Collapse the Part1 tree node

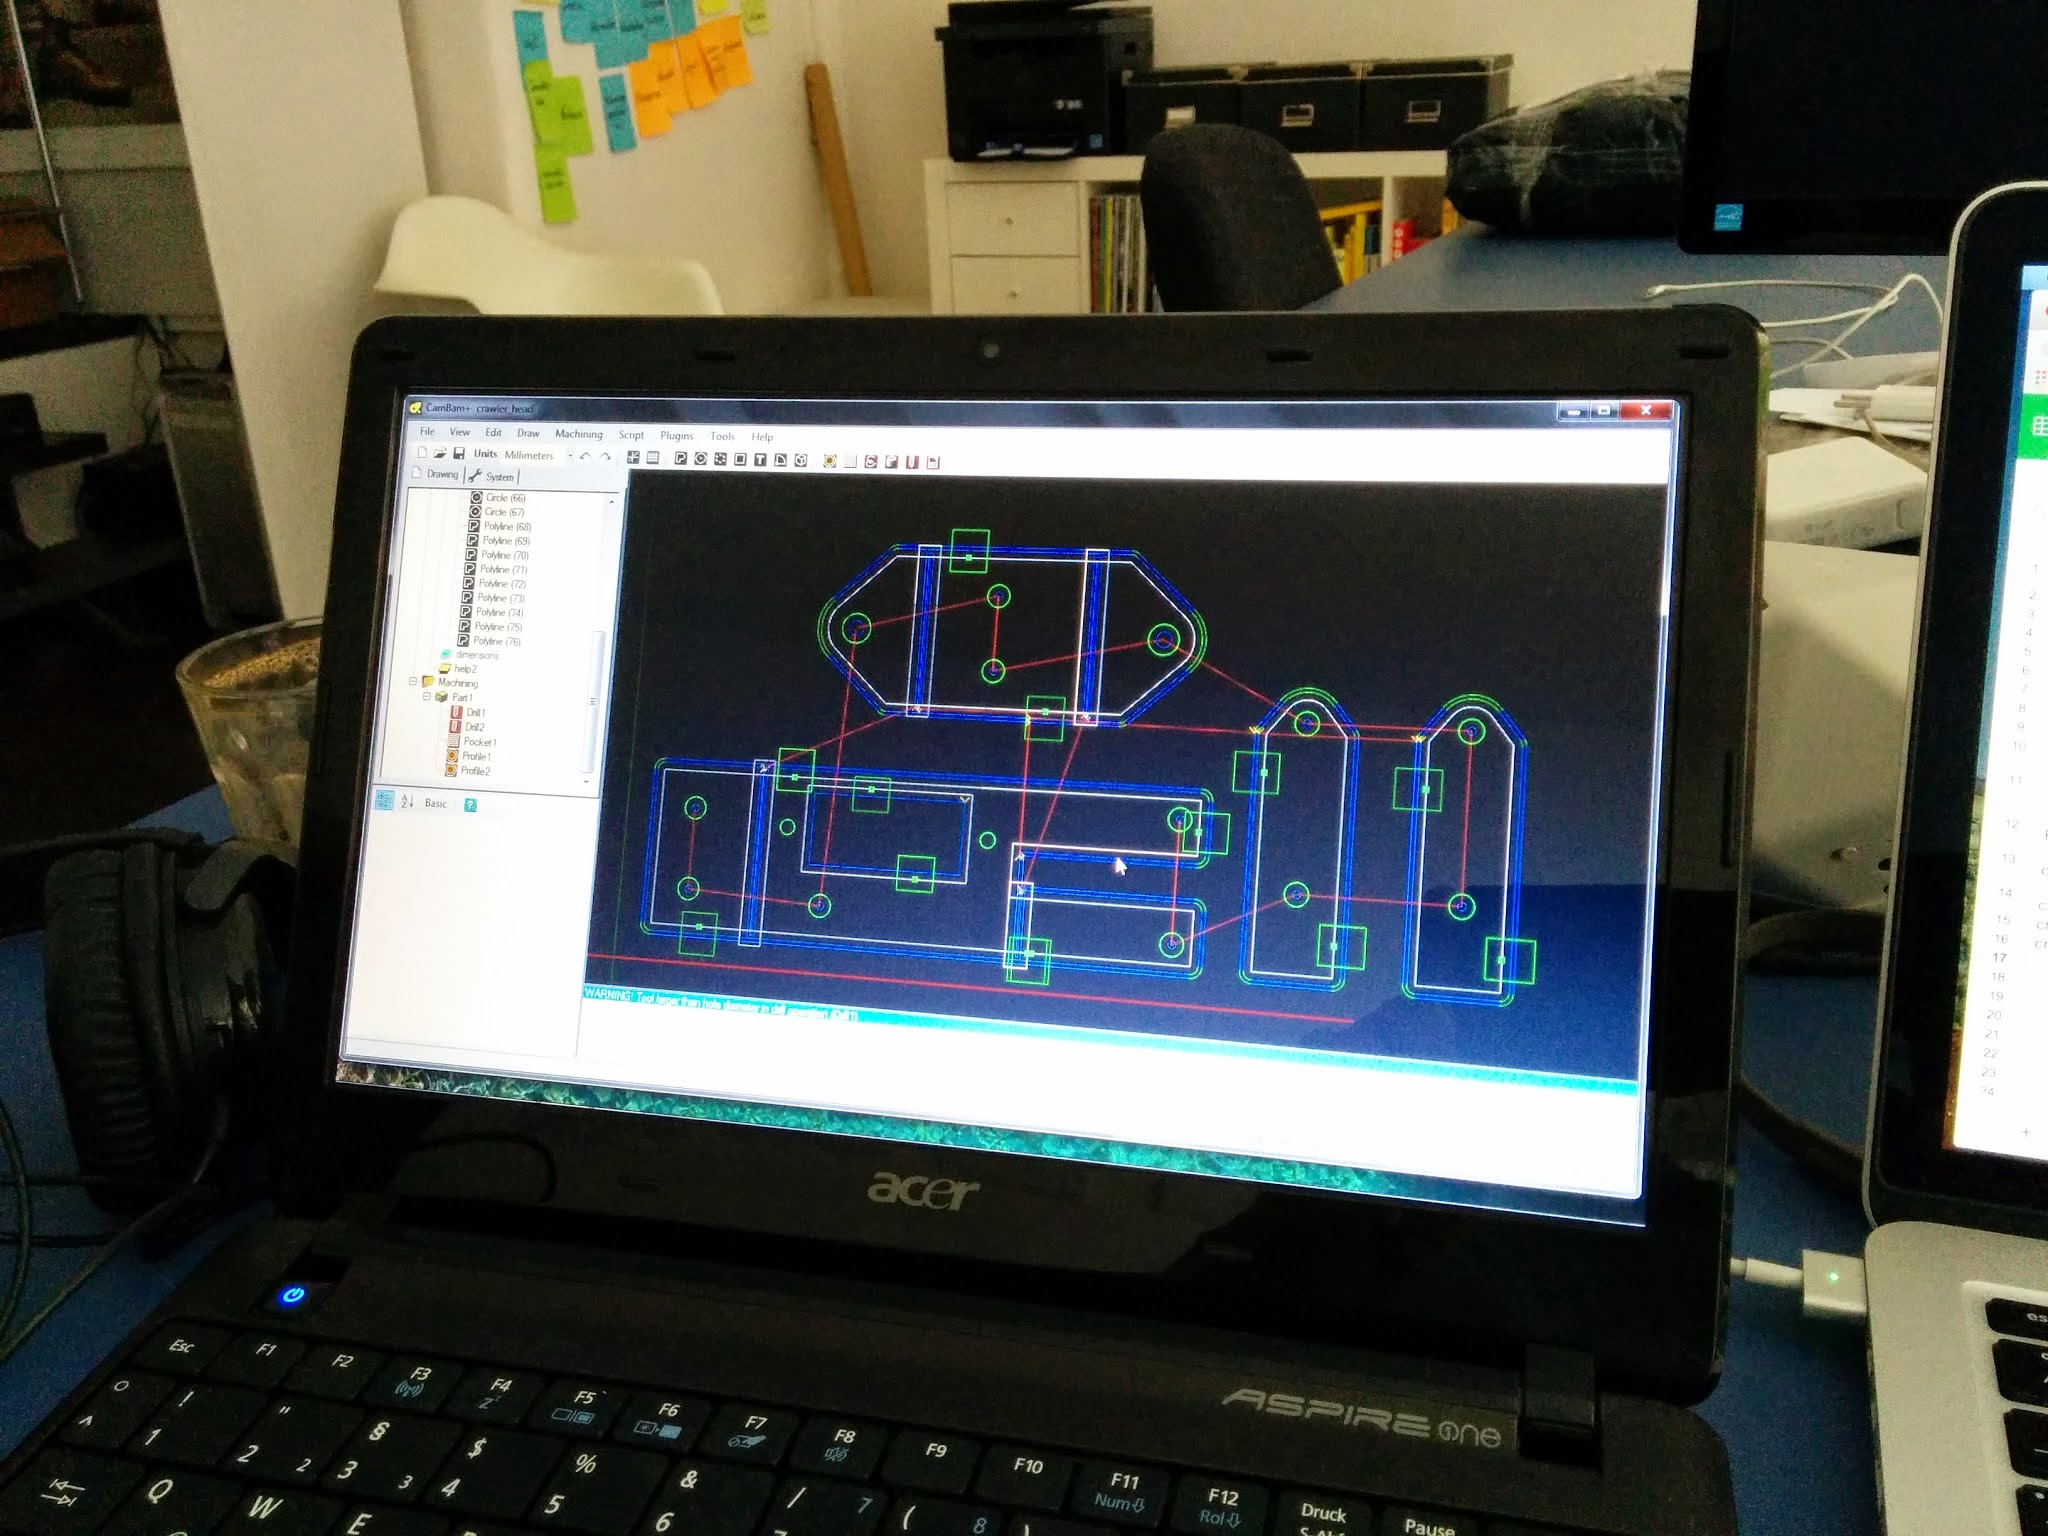click(x=427, y=697)
